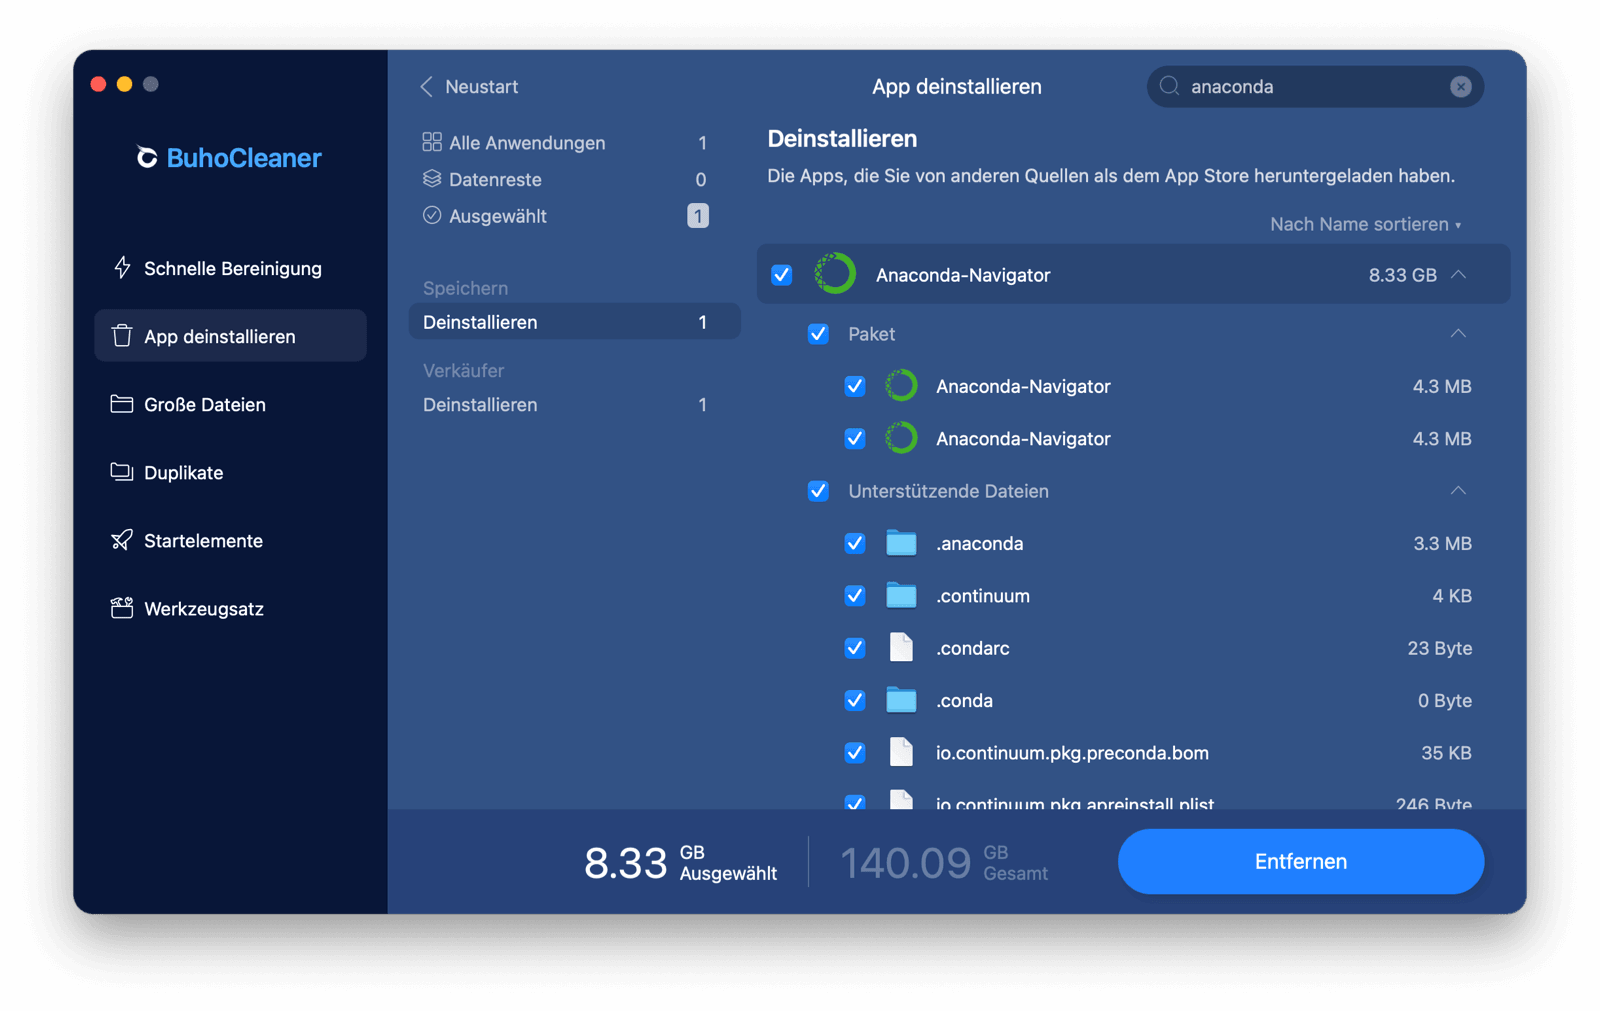Uncheck first Anaconda-Navigator 4.3 MB checkbox

click(x=855, y=386)
